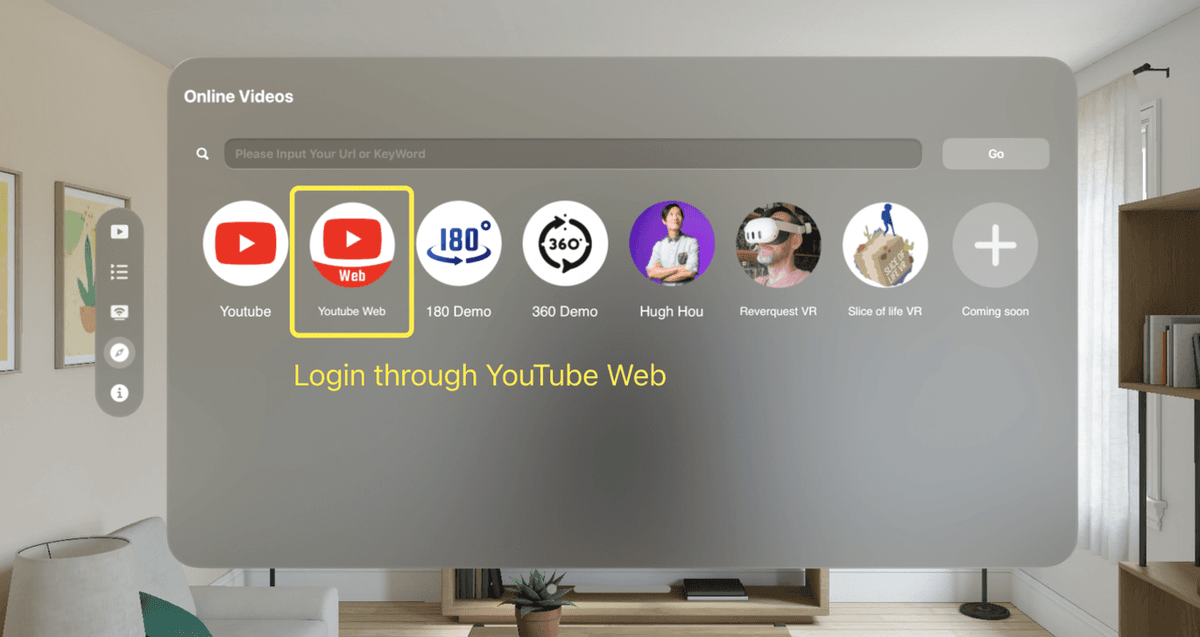The image size is (1200, 637).
Task: Click the 180 Demo label
Action: 459,311
